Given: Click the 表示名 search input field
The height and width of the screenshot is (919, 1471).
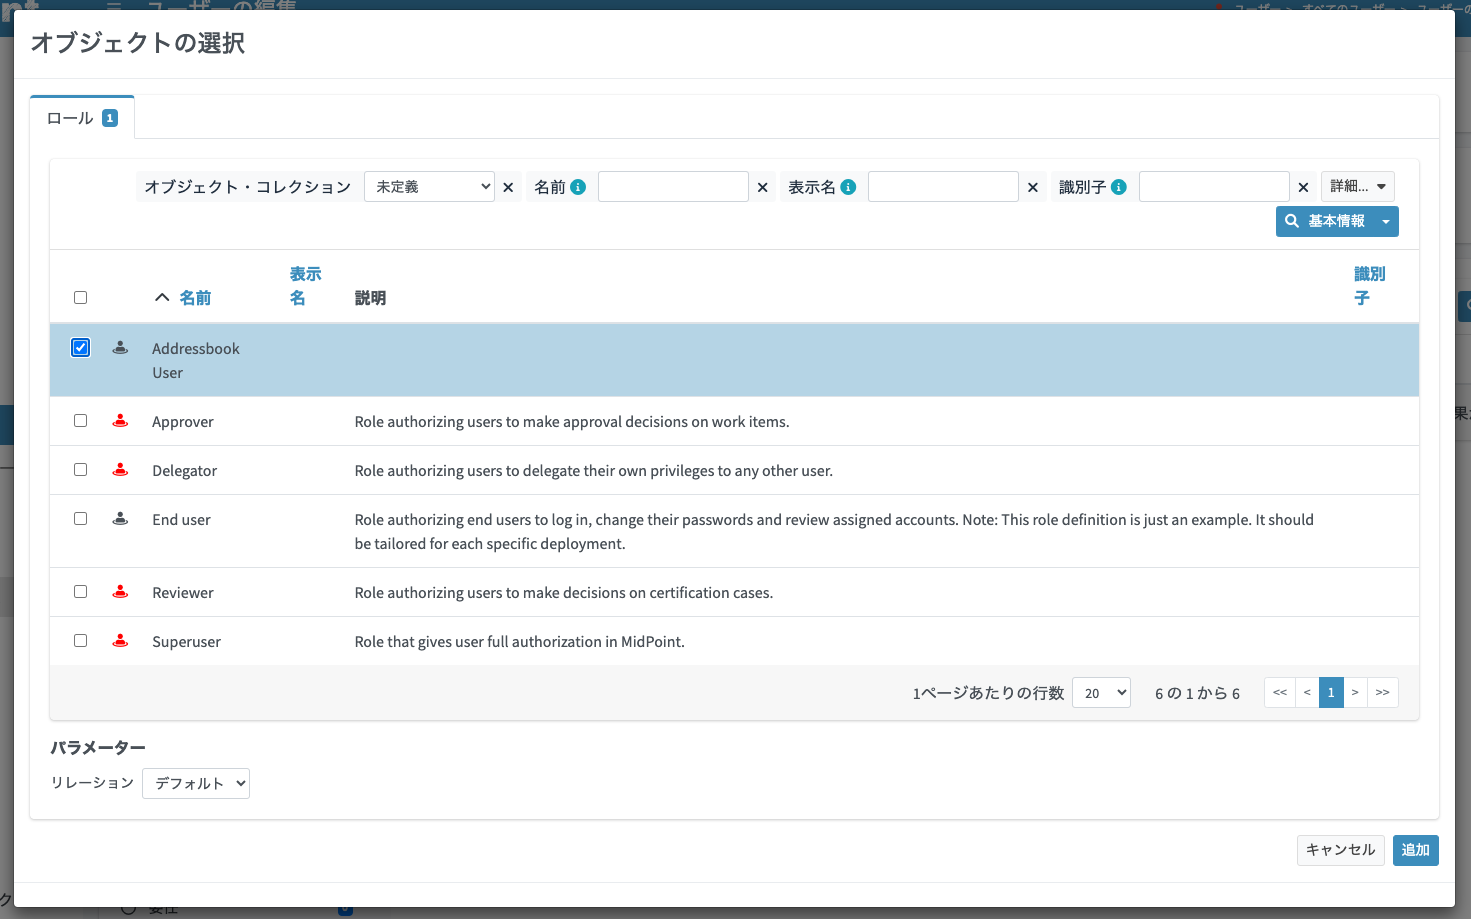Looking at the screenshot, I should [x=943, y=187].
